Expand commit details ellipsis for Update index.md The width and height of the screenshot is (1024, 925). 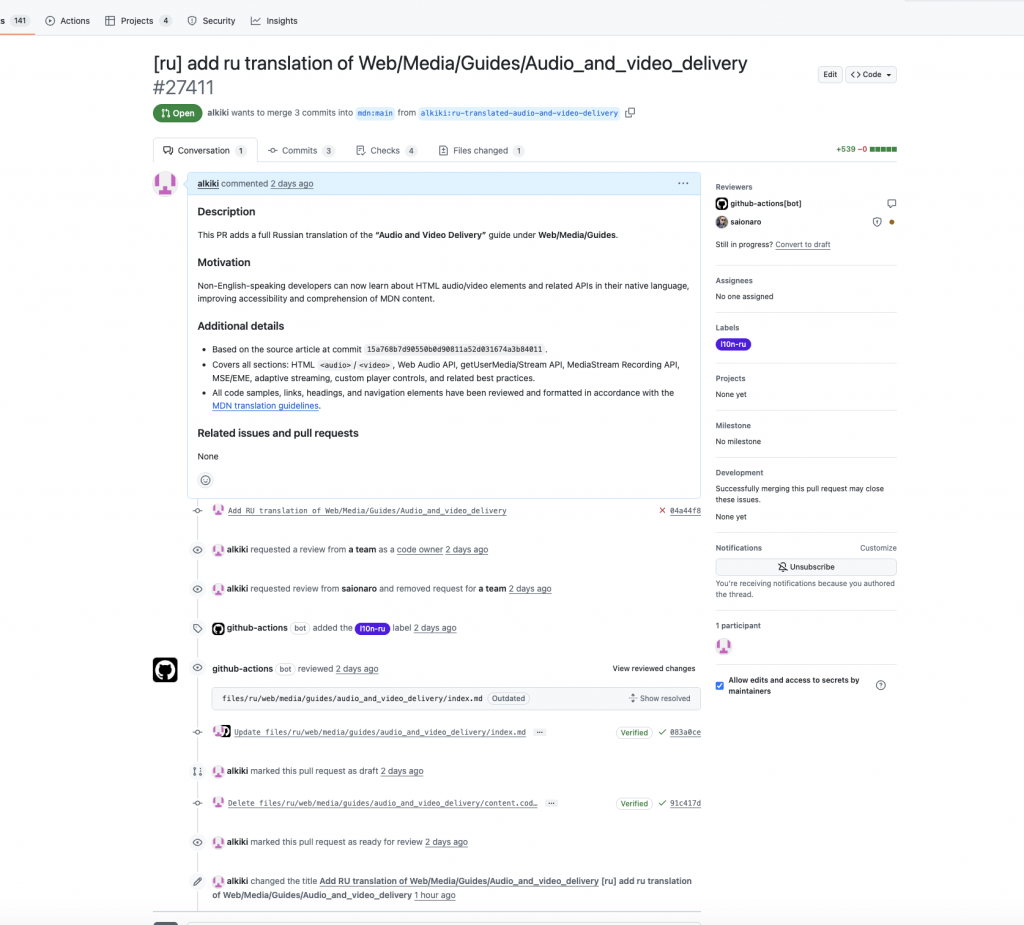tap(540, 733)
